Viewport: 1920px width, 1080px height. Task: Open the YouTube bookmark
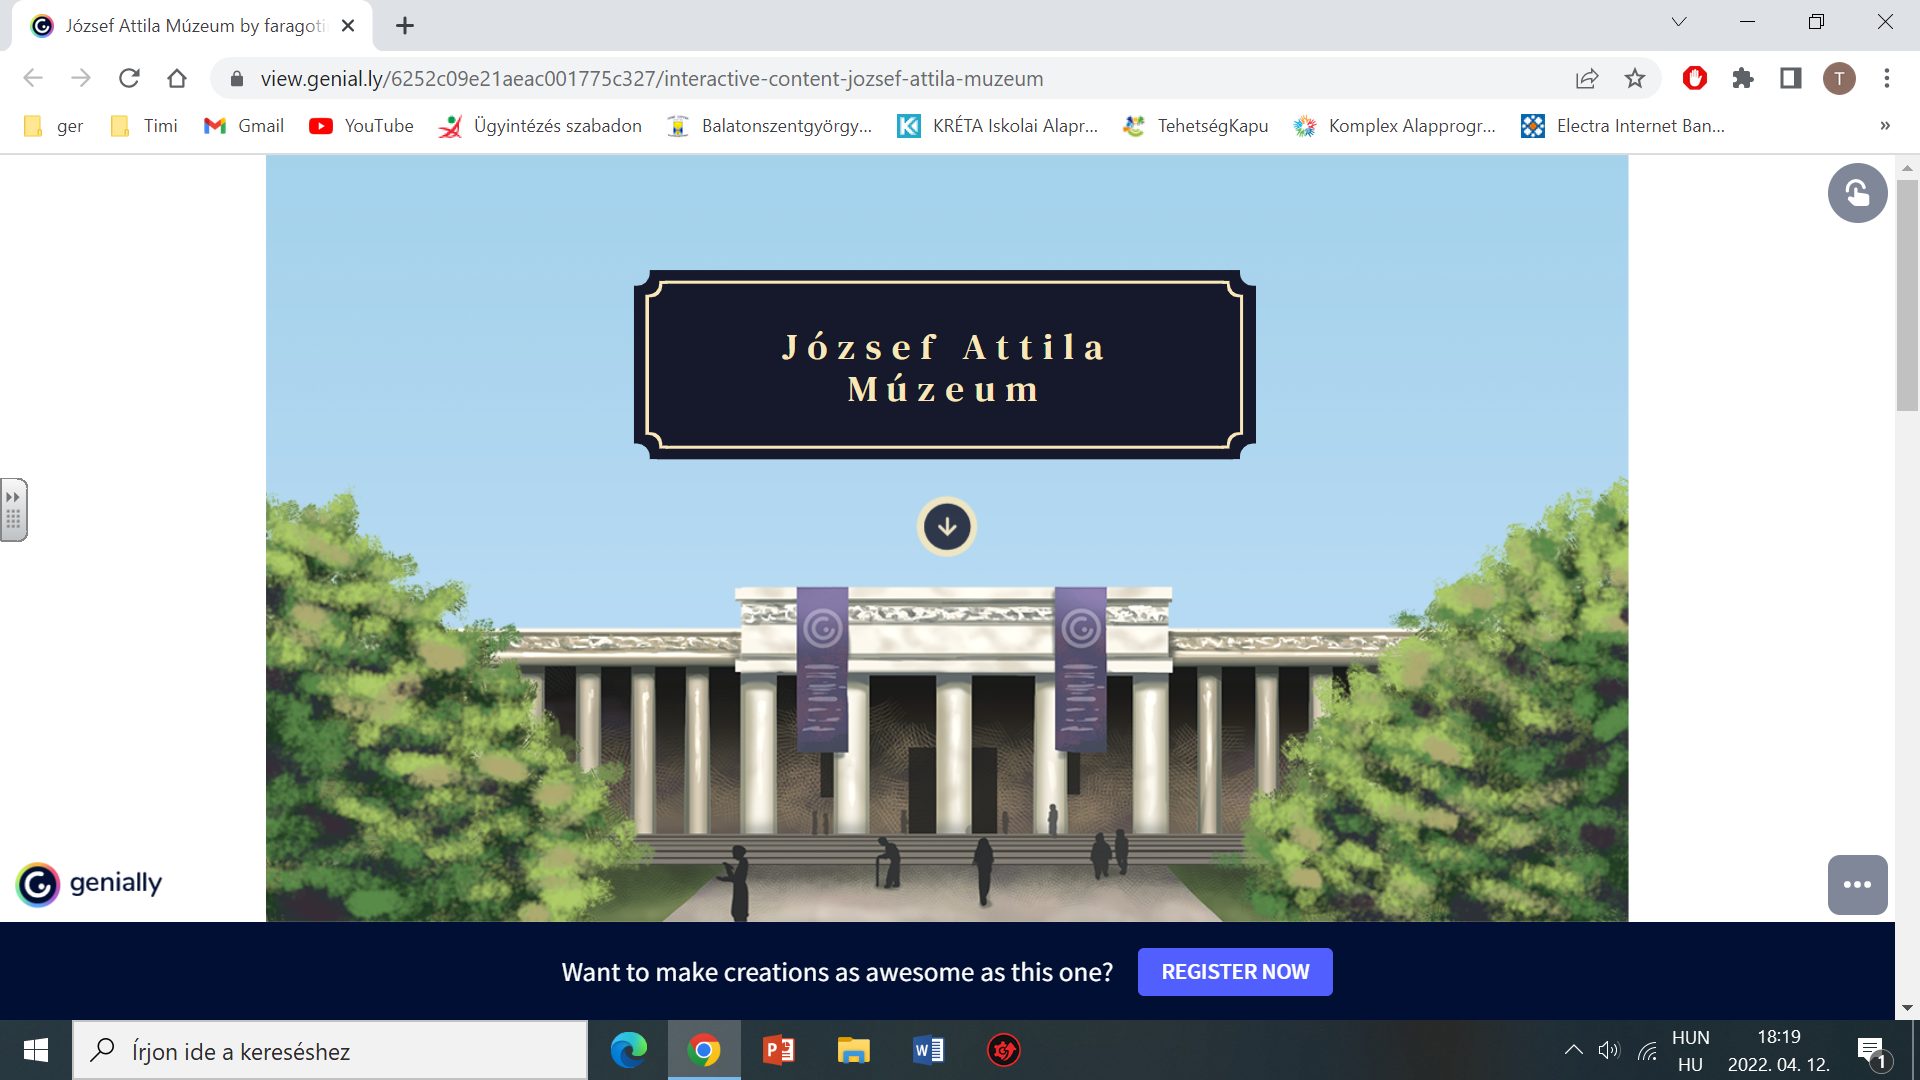[x=361, y=126]
